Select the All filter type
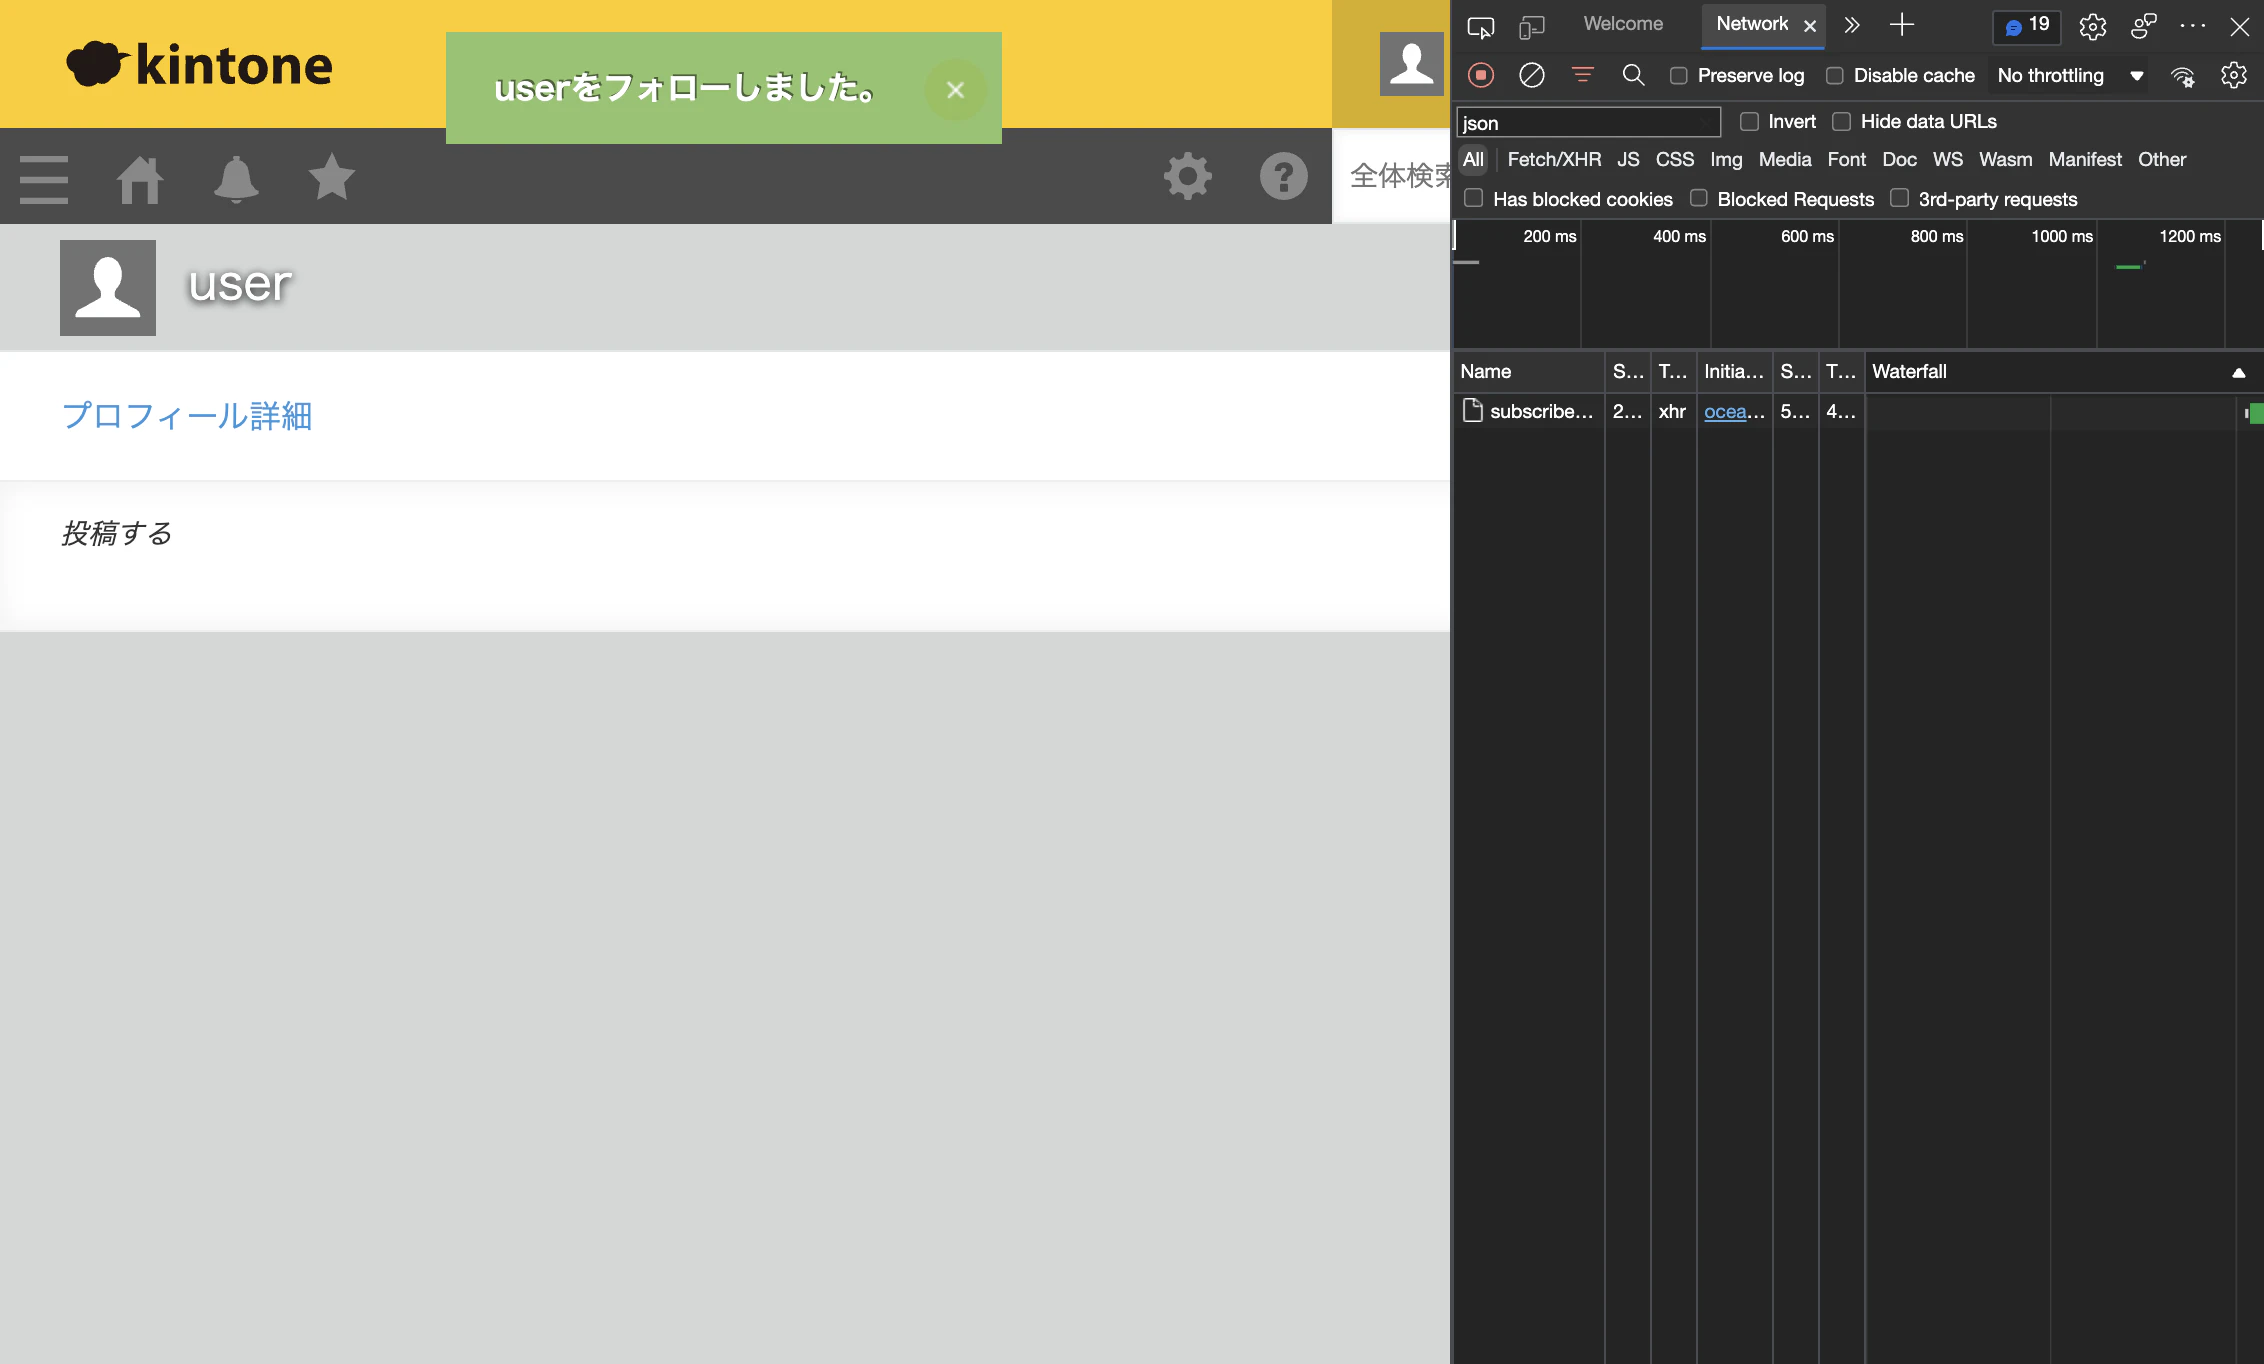 tap(1473, 160)
